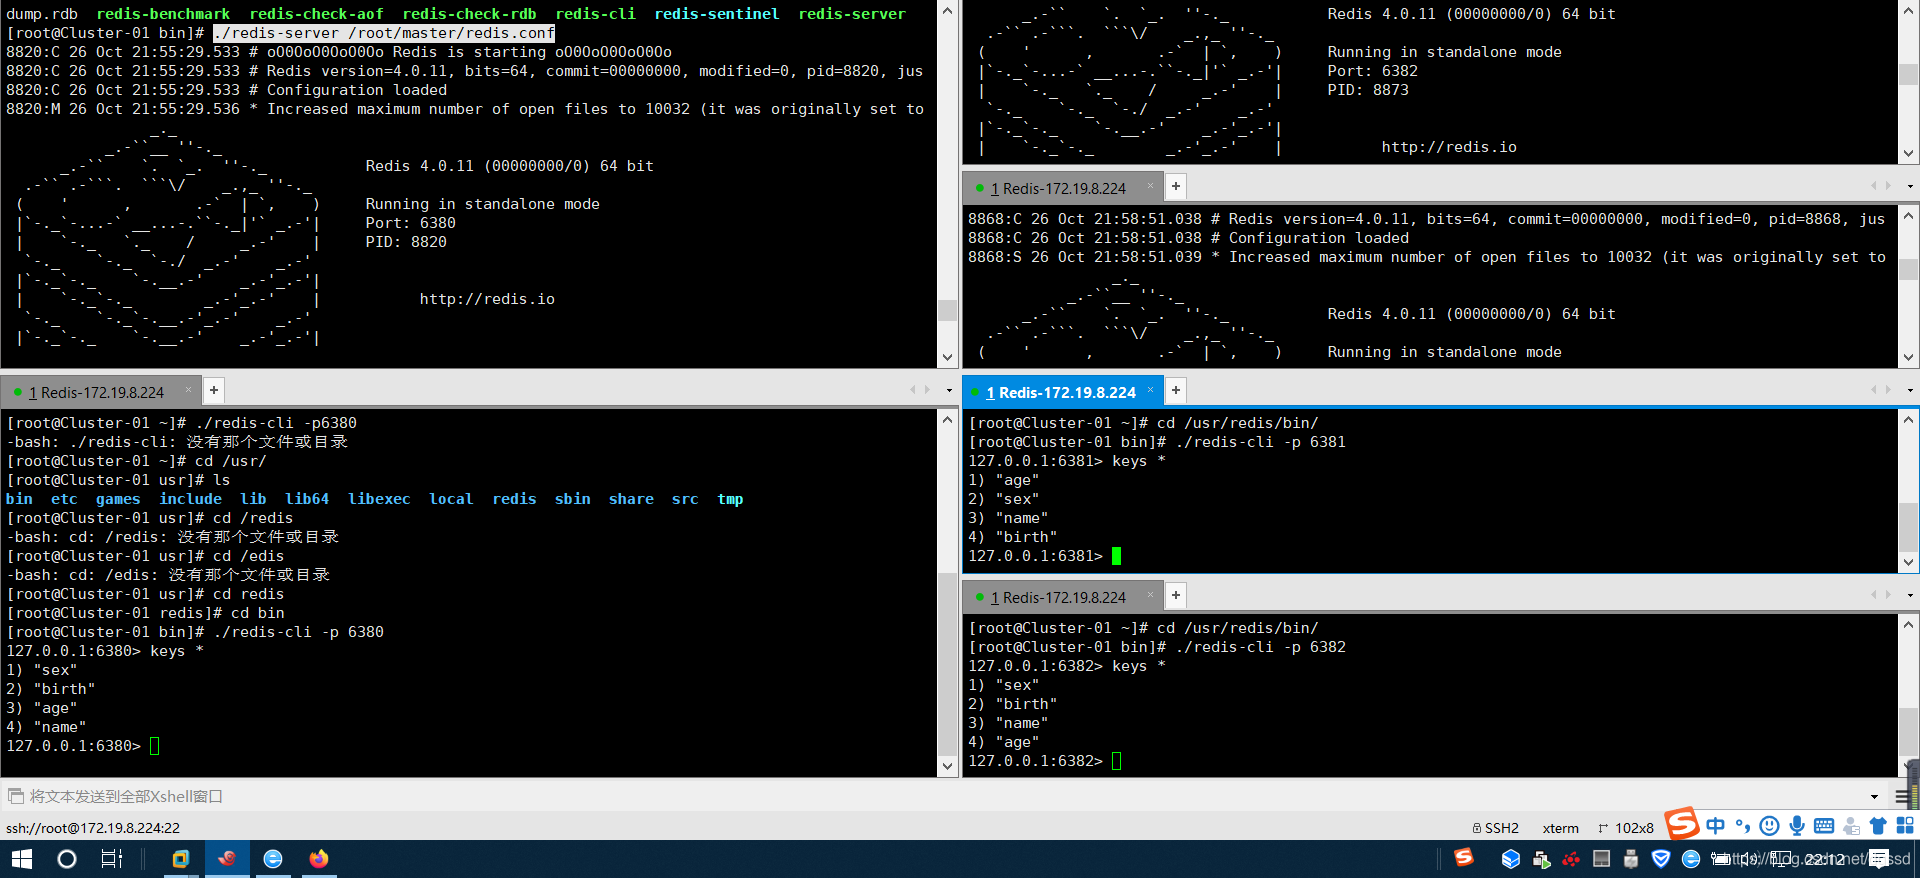
Task: Click Sogou icon in system tray
Action: pos(1464,857)
